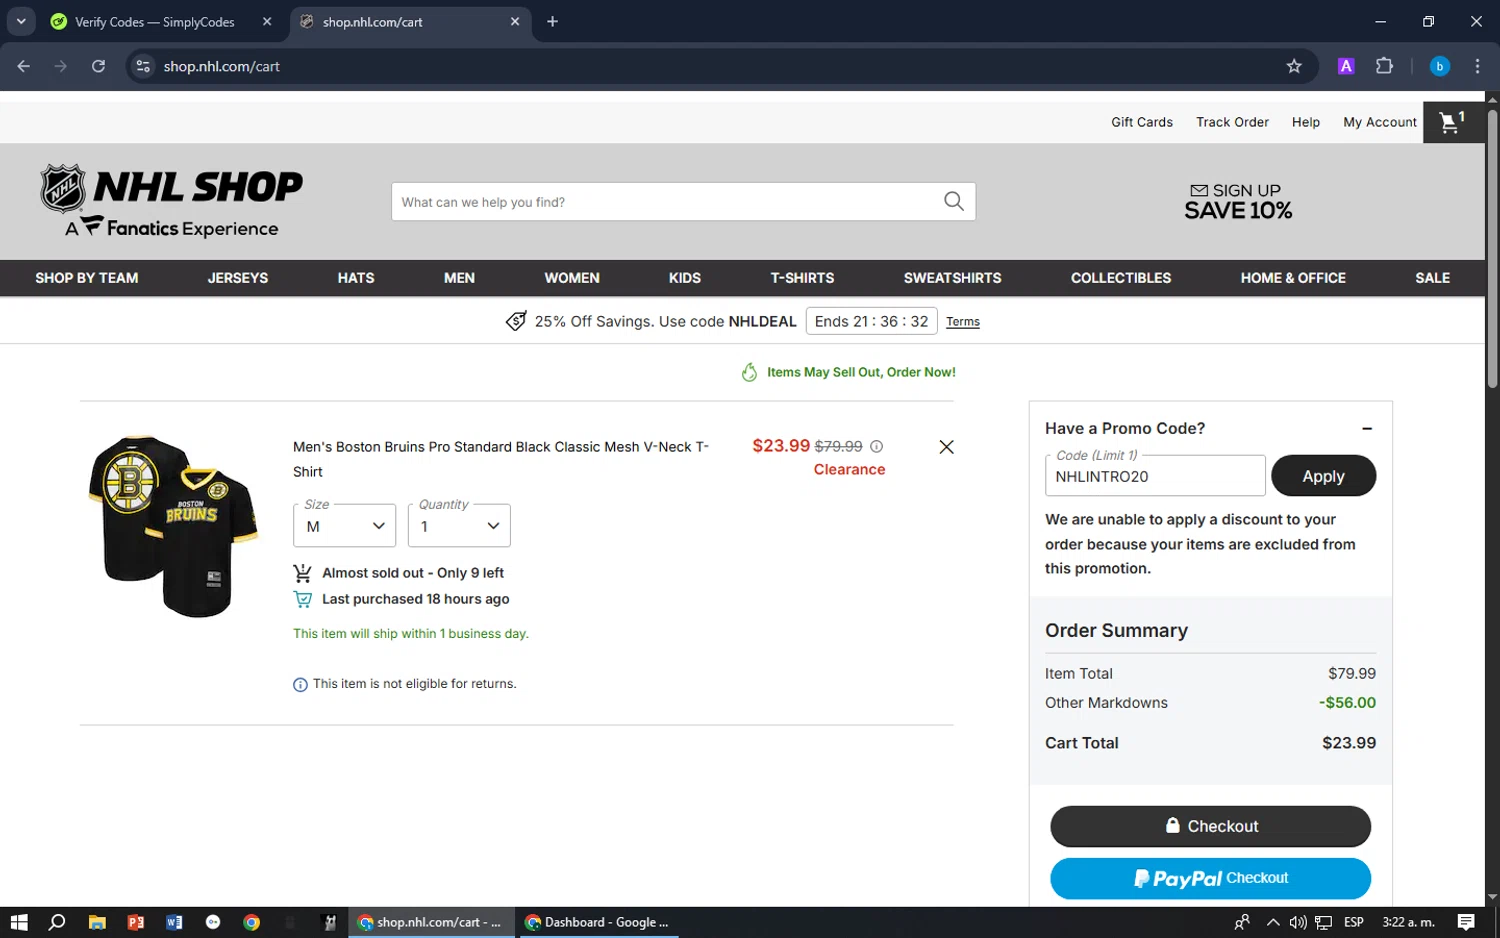Viewport: 1500px width, 938px height.
Task: Open Jerseys menu
Action: [x=238, y=278]
